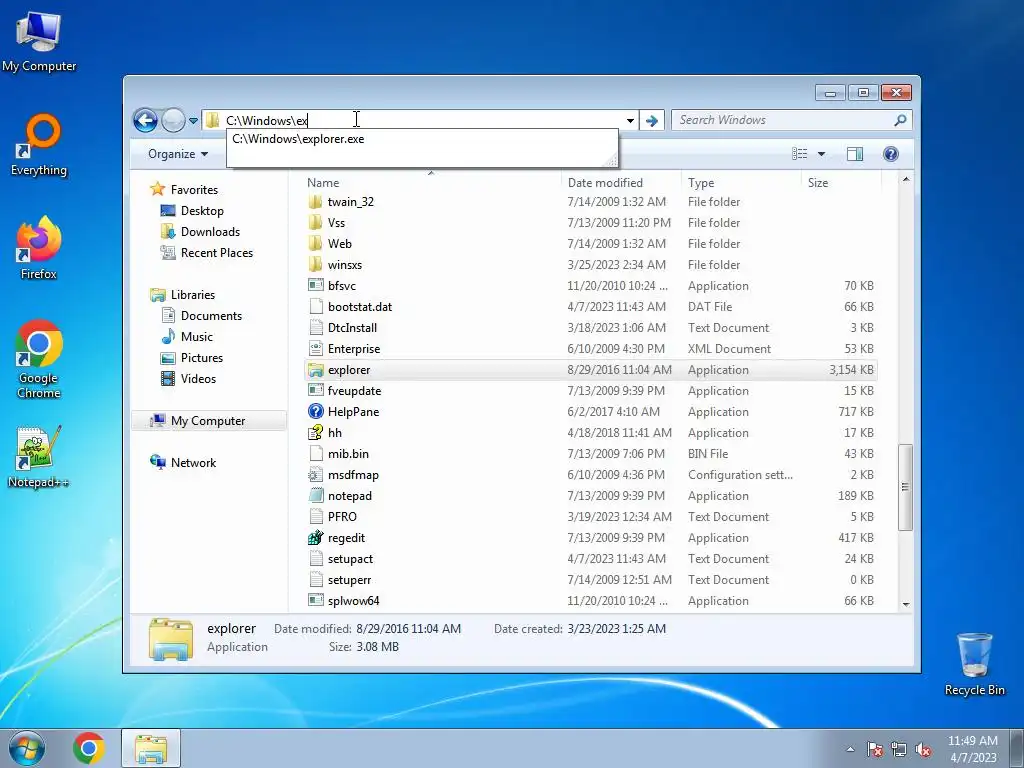Screen dimensions: 1024x768
Task: Select the DtcInstall text document
Action: pos(352,328)
